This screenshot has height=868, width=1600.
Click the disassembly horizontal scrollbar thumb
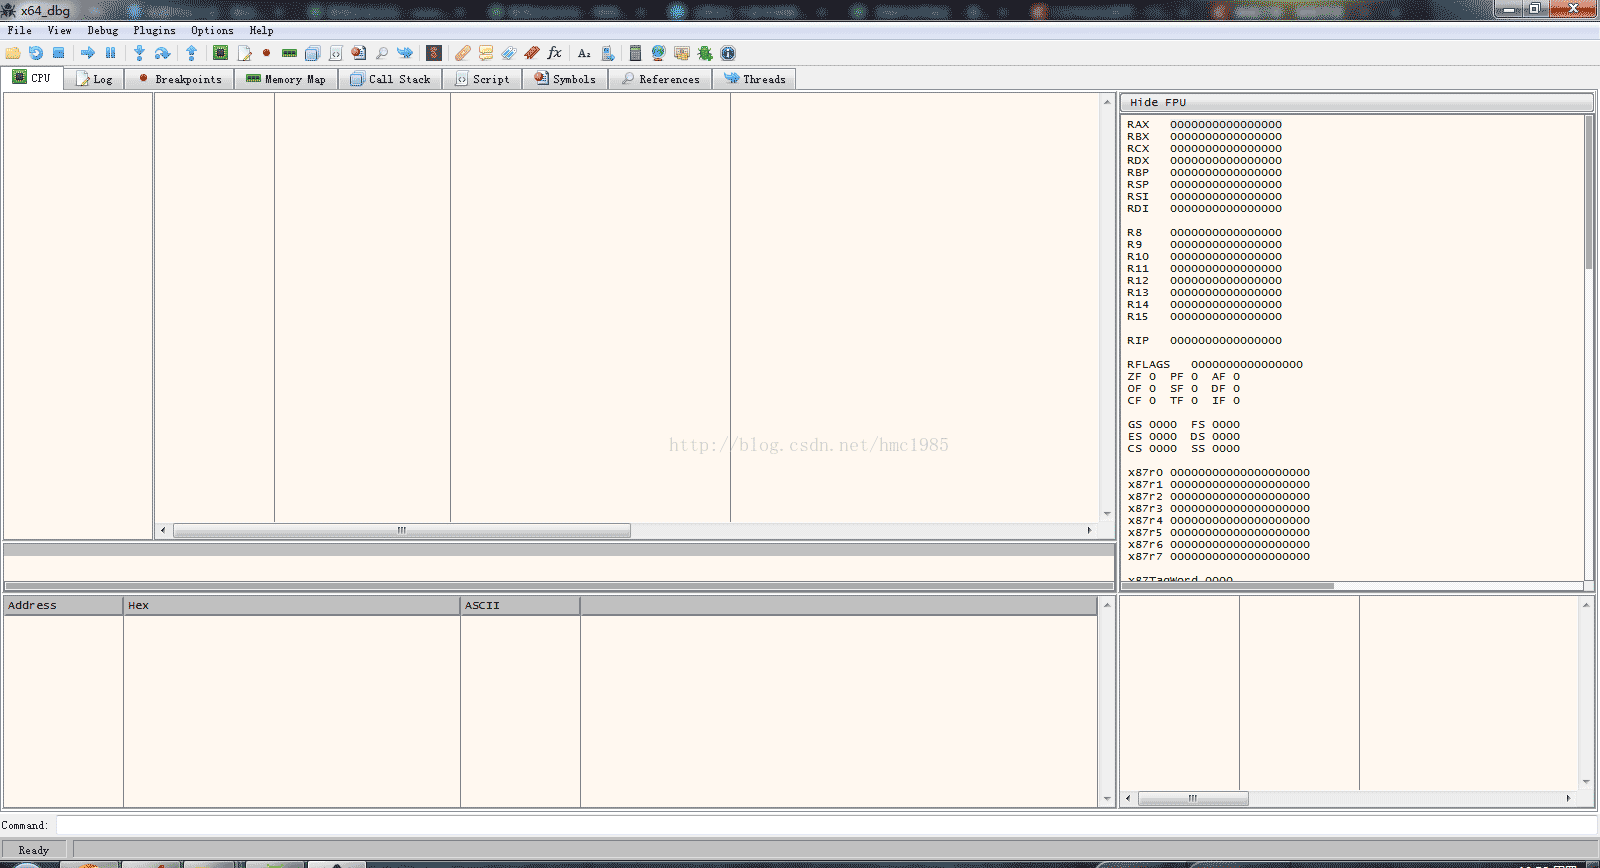(x=402, y=530)
